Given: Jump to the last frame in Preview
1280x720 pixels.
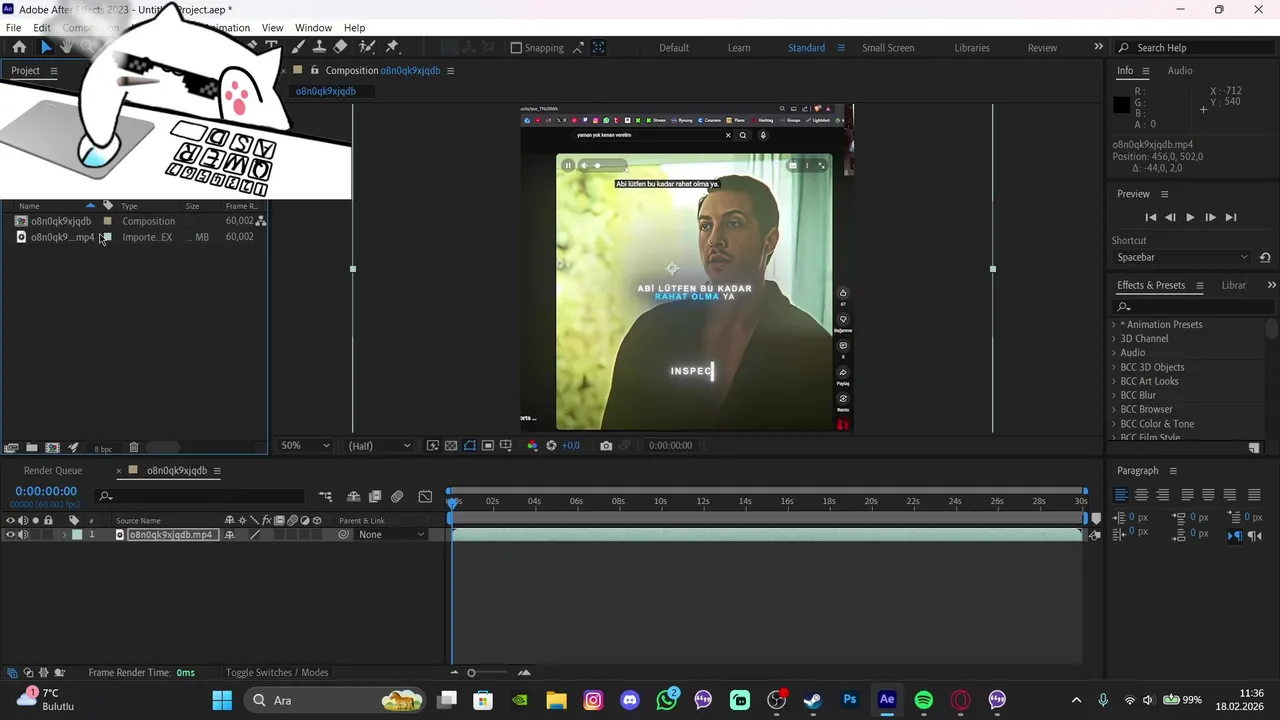Looking at the screenshot, I should (1231, 217).
